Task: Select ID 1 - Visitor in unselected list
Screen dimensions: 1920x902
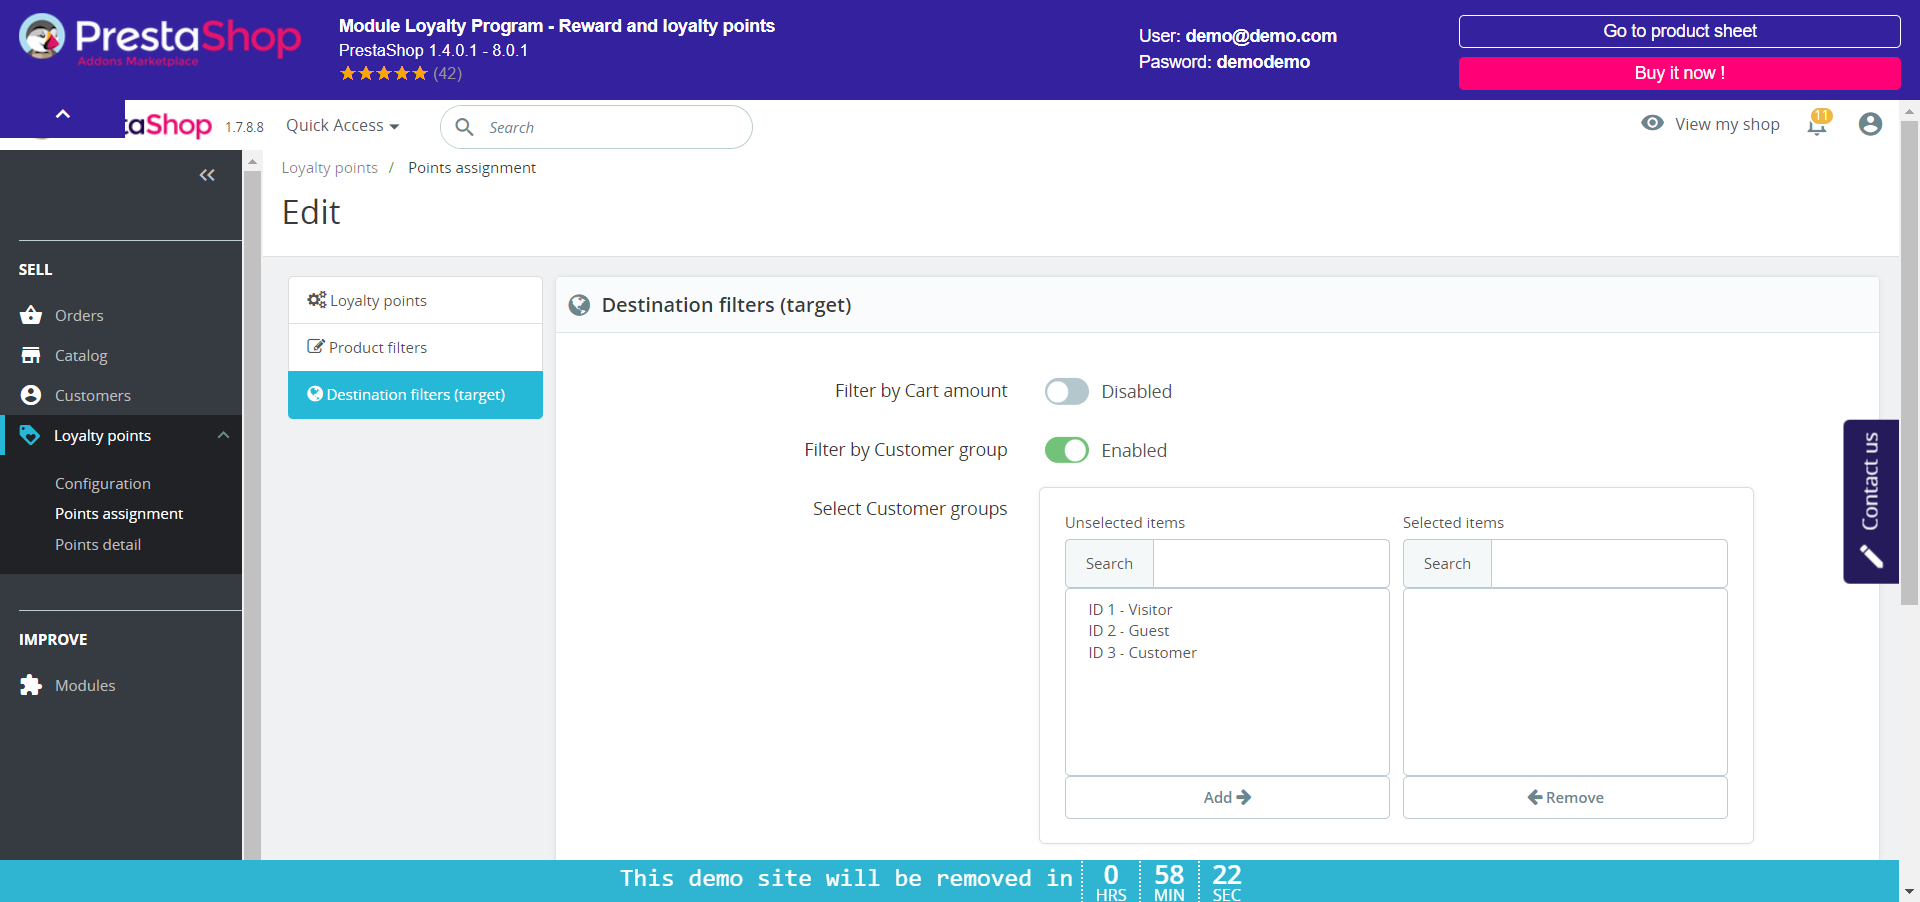Action: [1130, 609]
